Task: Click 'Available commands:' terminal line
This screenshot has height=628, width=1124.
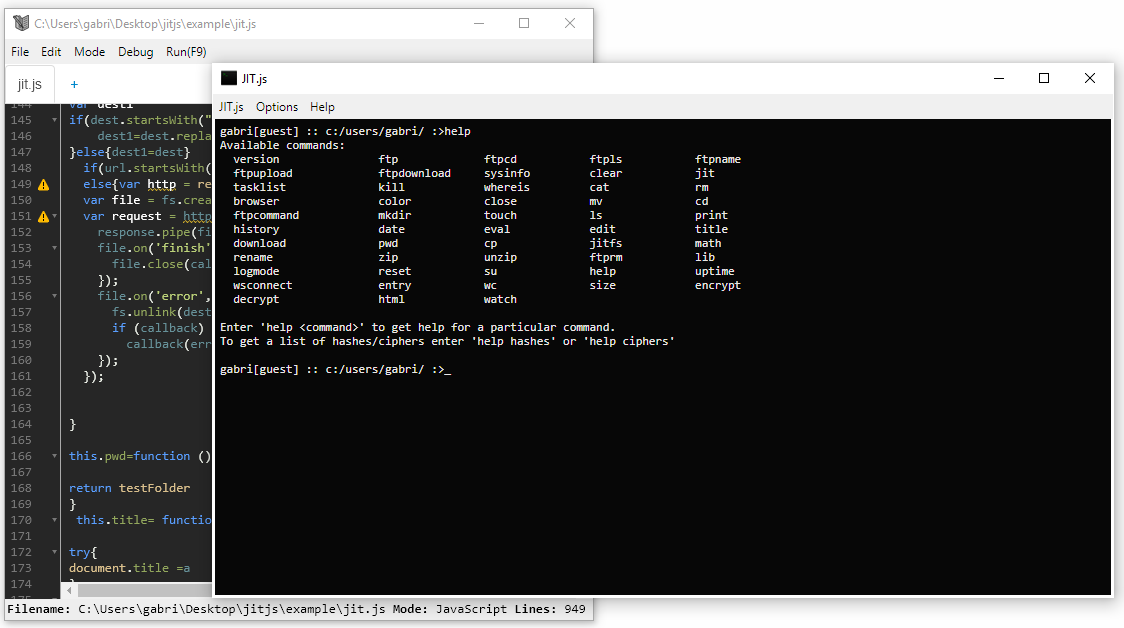Action: 282,146
